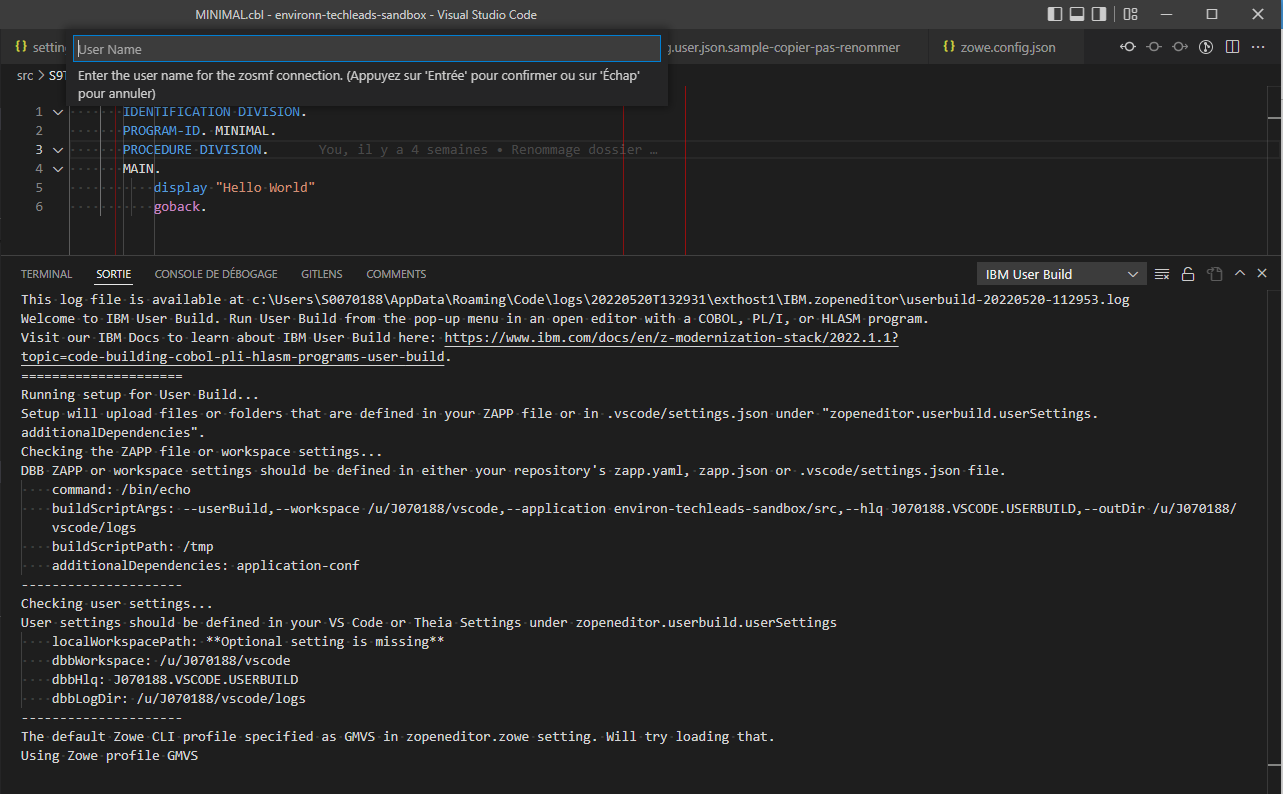Toggle the lock scrolling padlock in output panel
1283x794 pixels.
tap(1188, 272)
